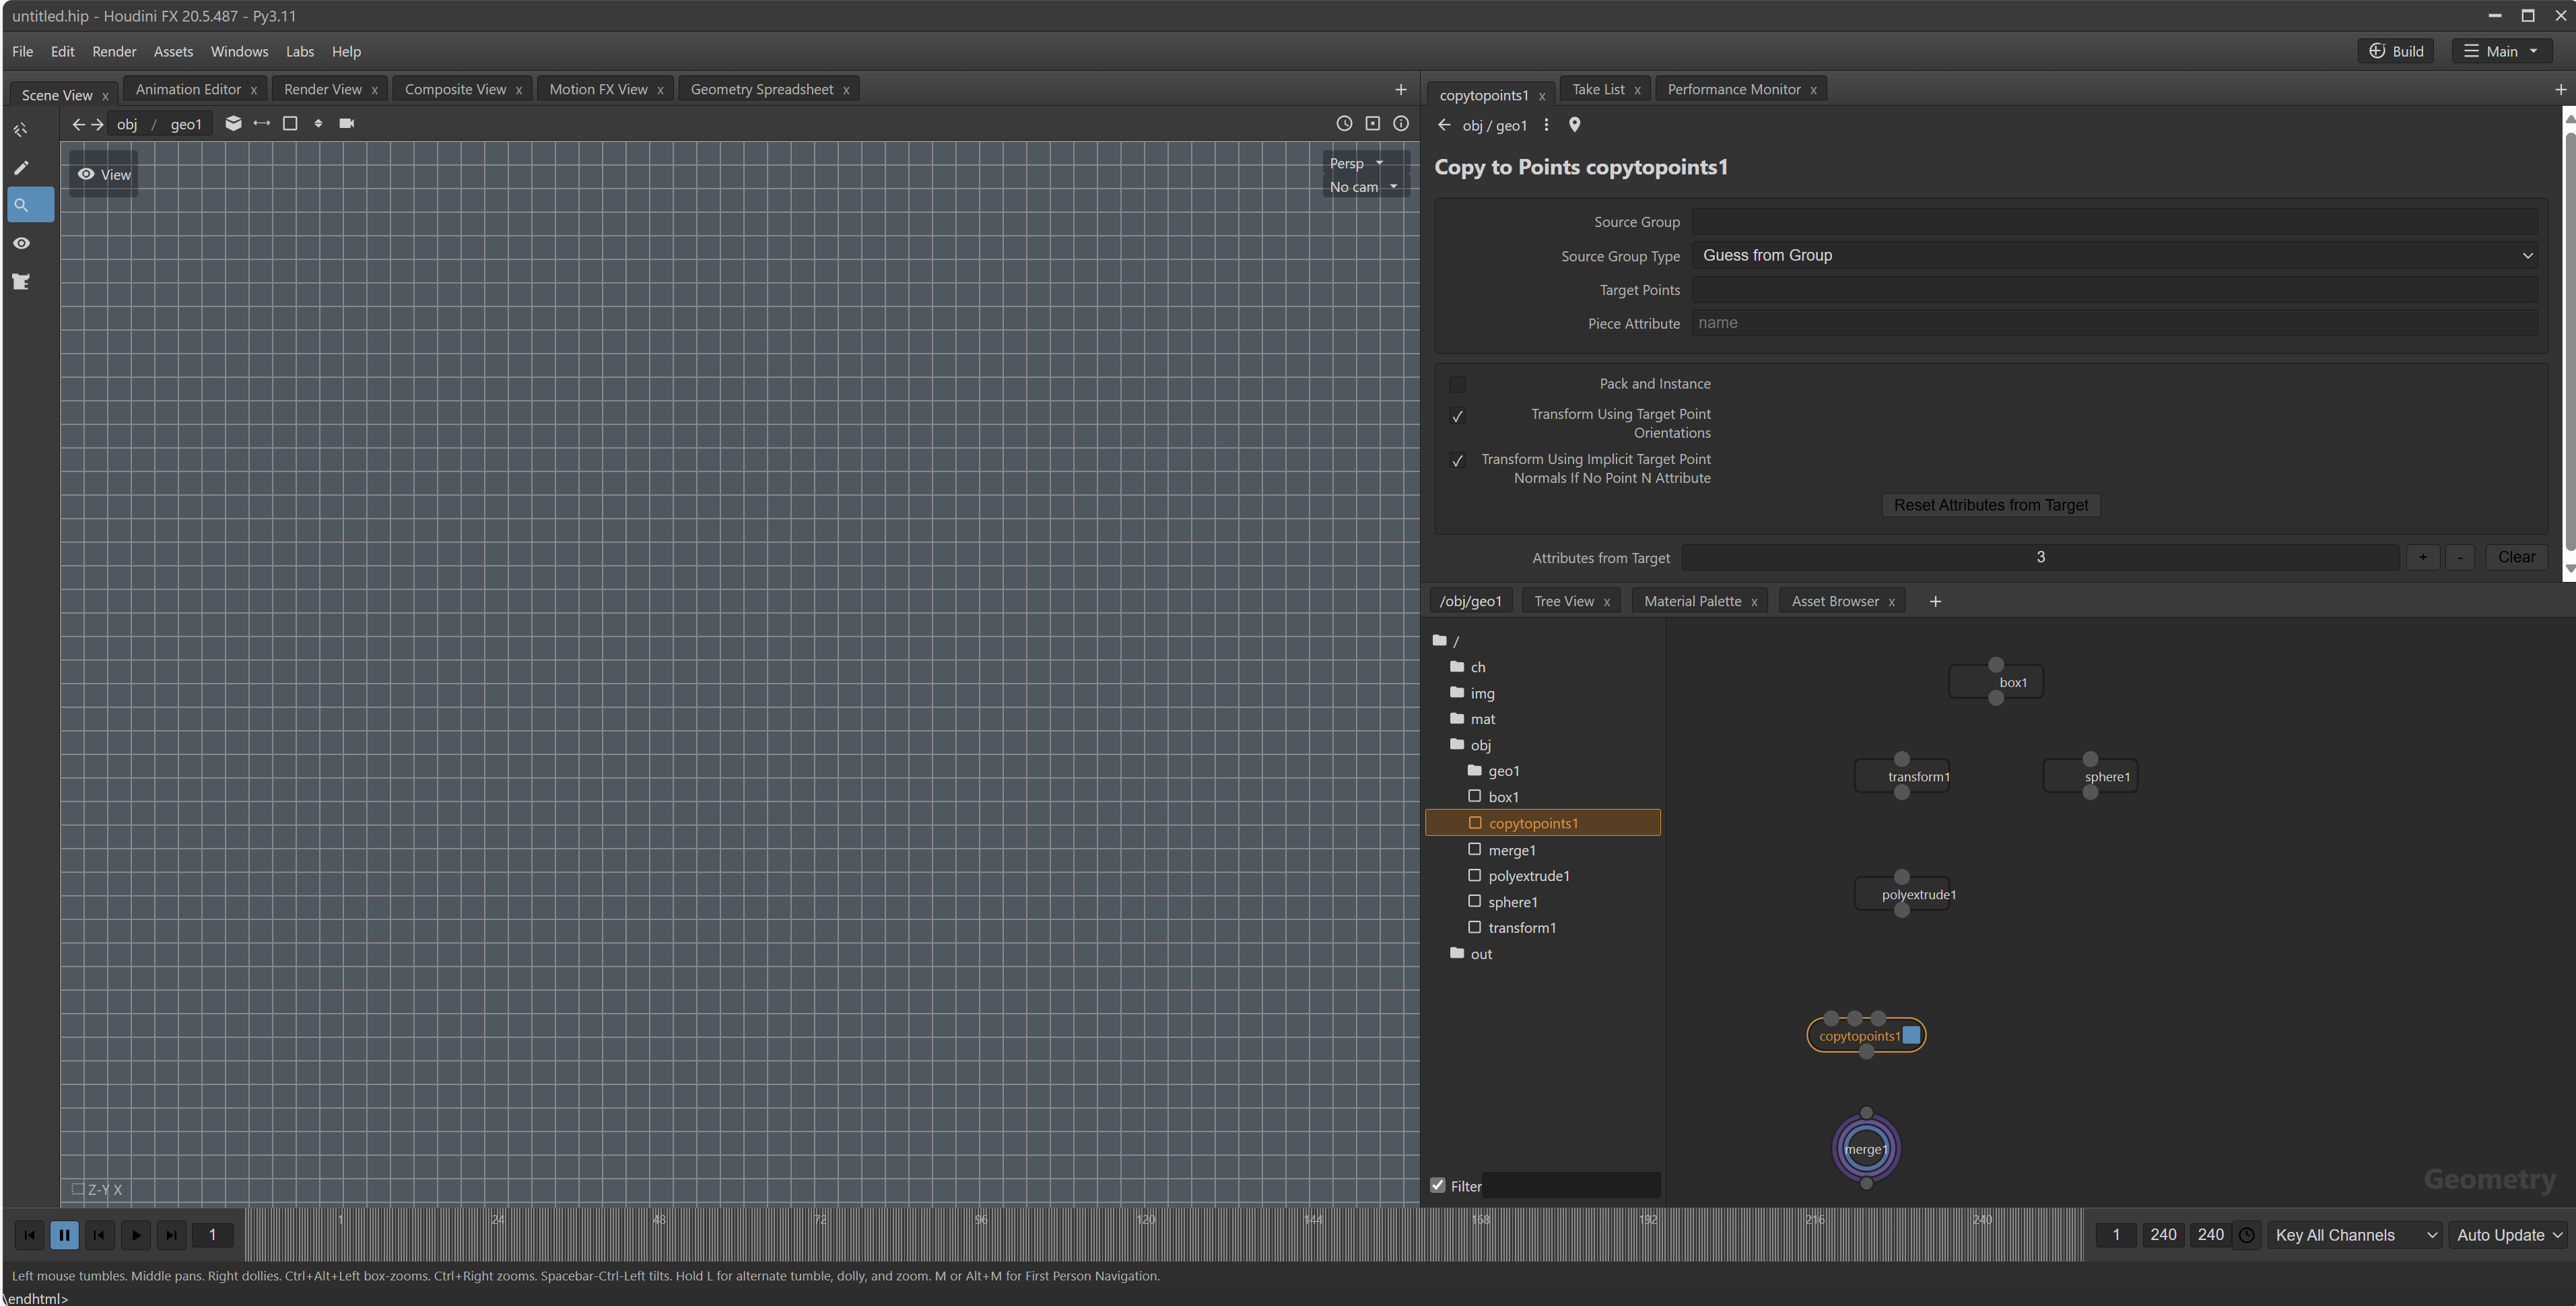This screenshot has width=2576, height=1306.
Task: Enable the Pack and Instance checkbox
Action: 1457,384
